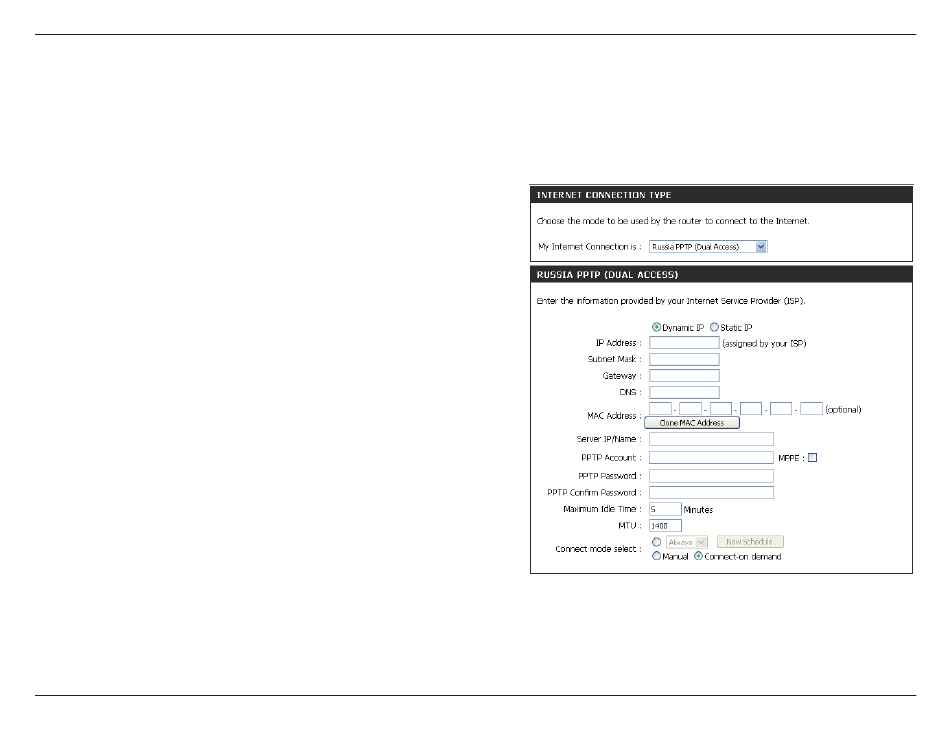Click the Maximum Idle Time field
Screen dimensions: 950x731
(665, 509)
